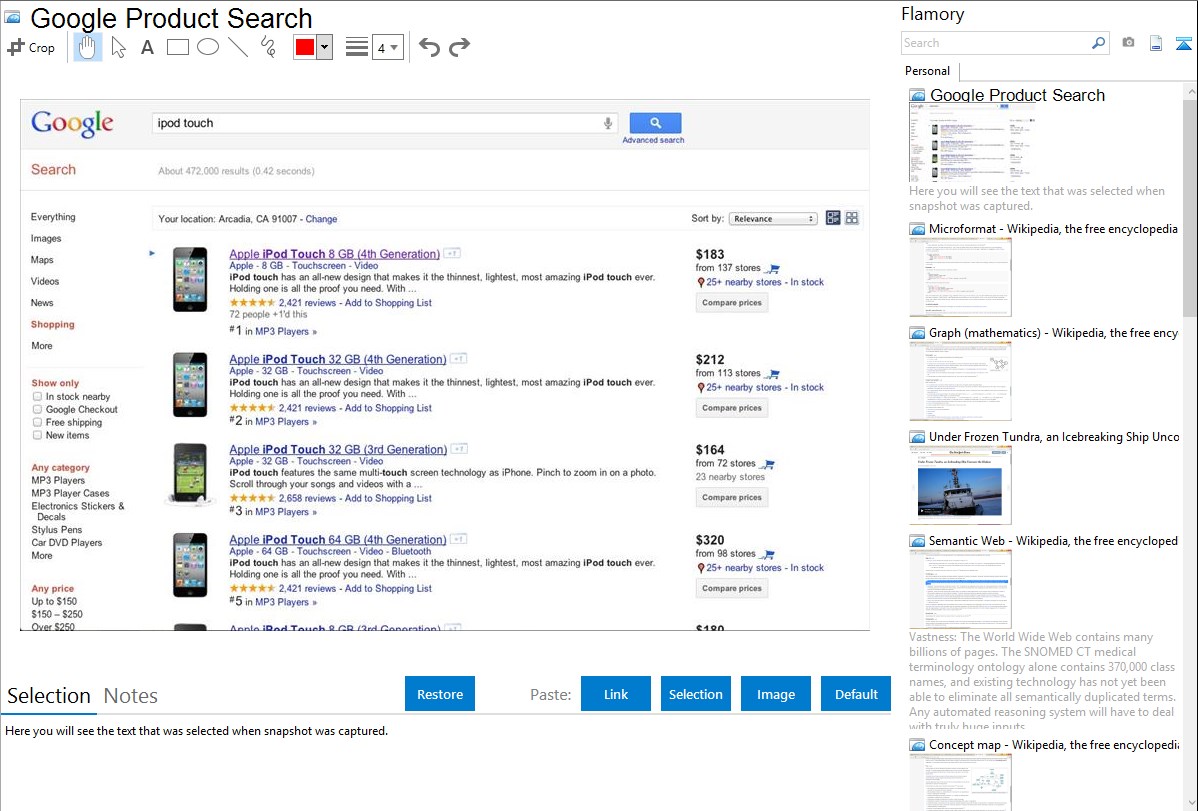
Task: Click the microphone voice search icon
Action: (608, 123)
